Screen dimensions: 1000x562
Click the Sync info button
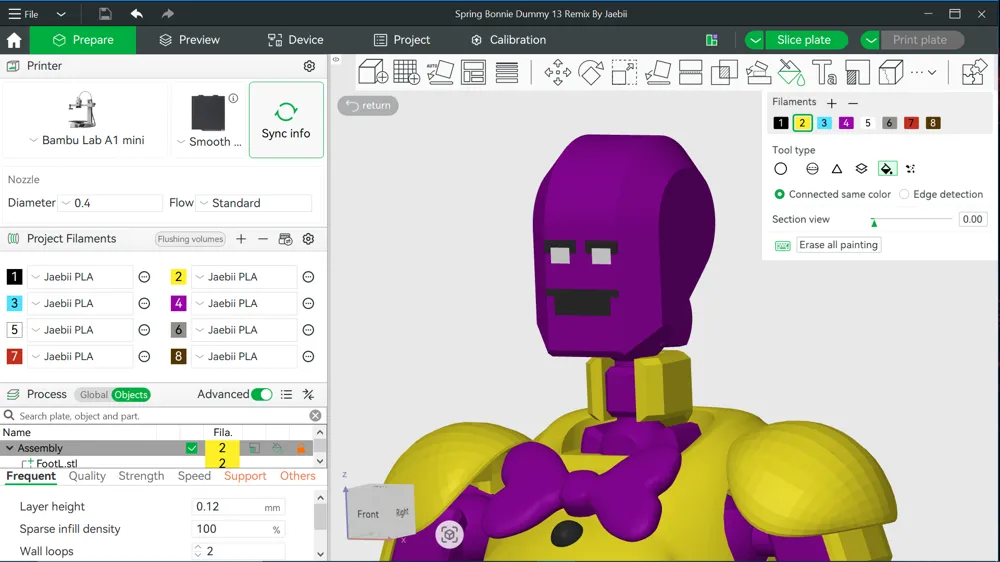286,120
